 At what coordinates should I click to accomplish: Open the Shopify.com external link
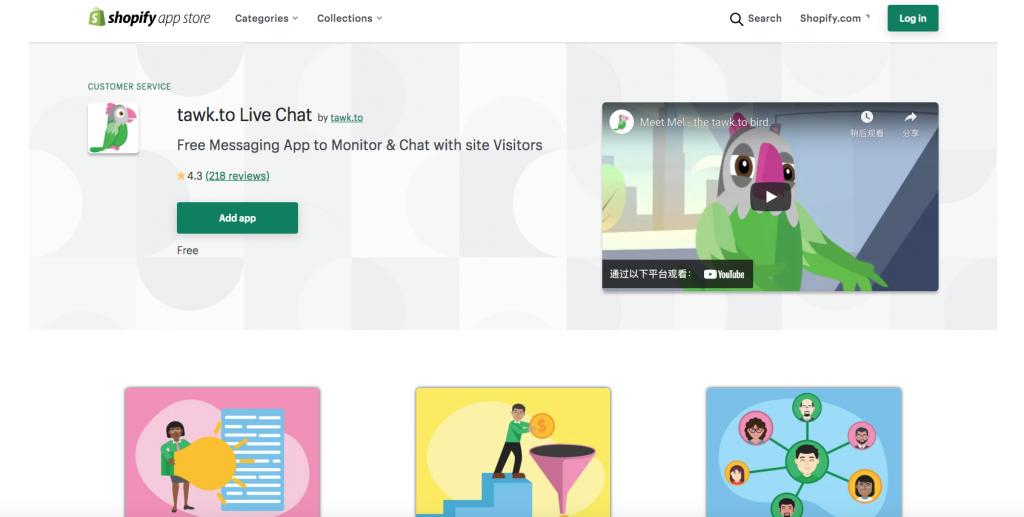[835, 18]
